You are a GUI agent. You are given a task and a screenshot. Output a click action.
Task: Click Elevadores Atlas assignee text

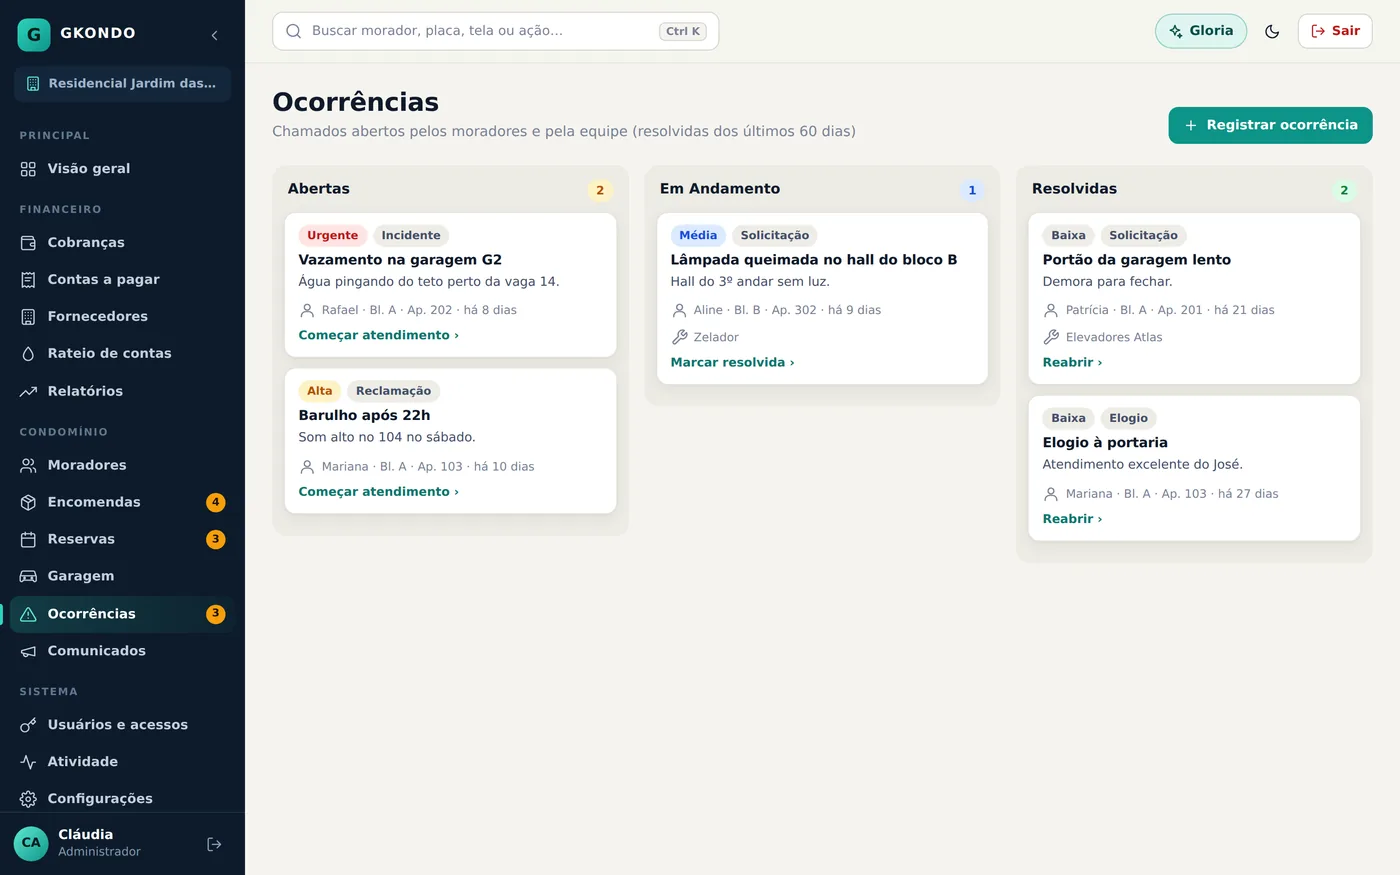point(1114,337)
